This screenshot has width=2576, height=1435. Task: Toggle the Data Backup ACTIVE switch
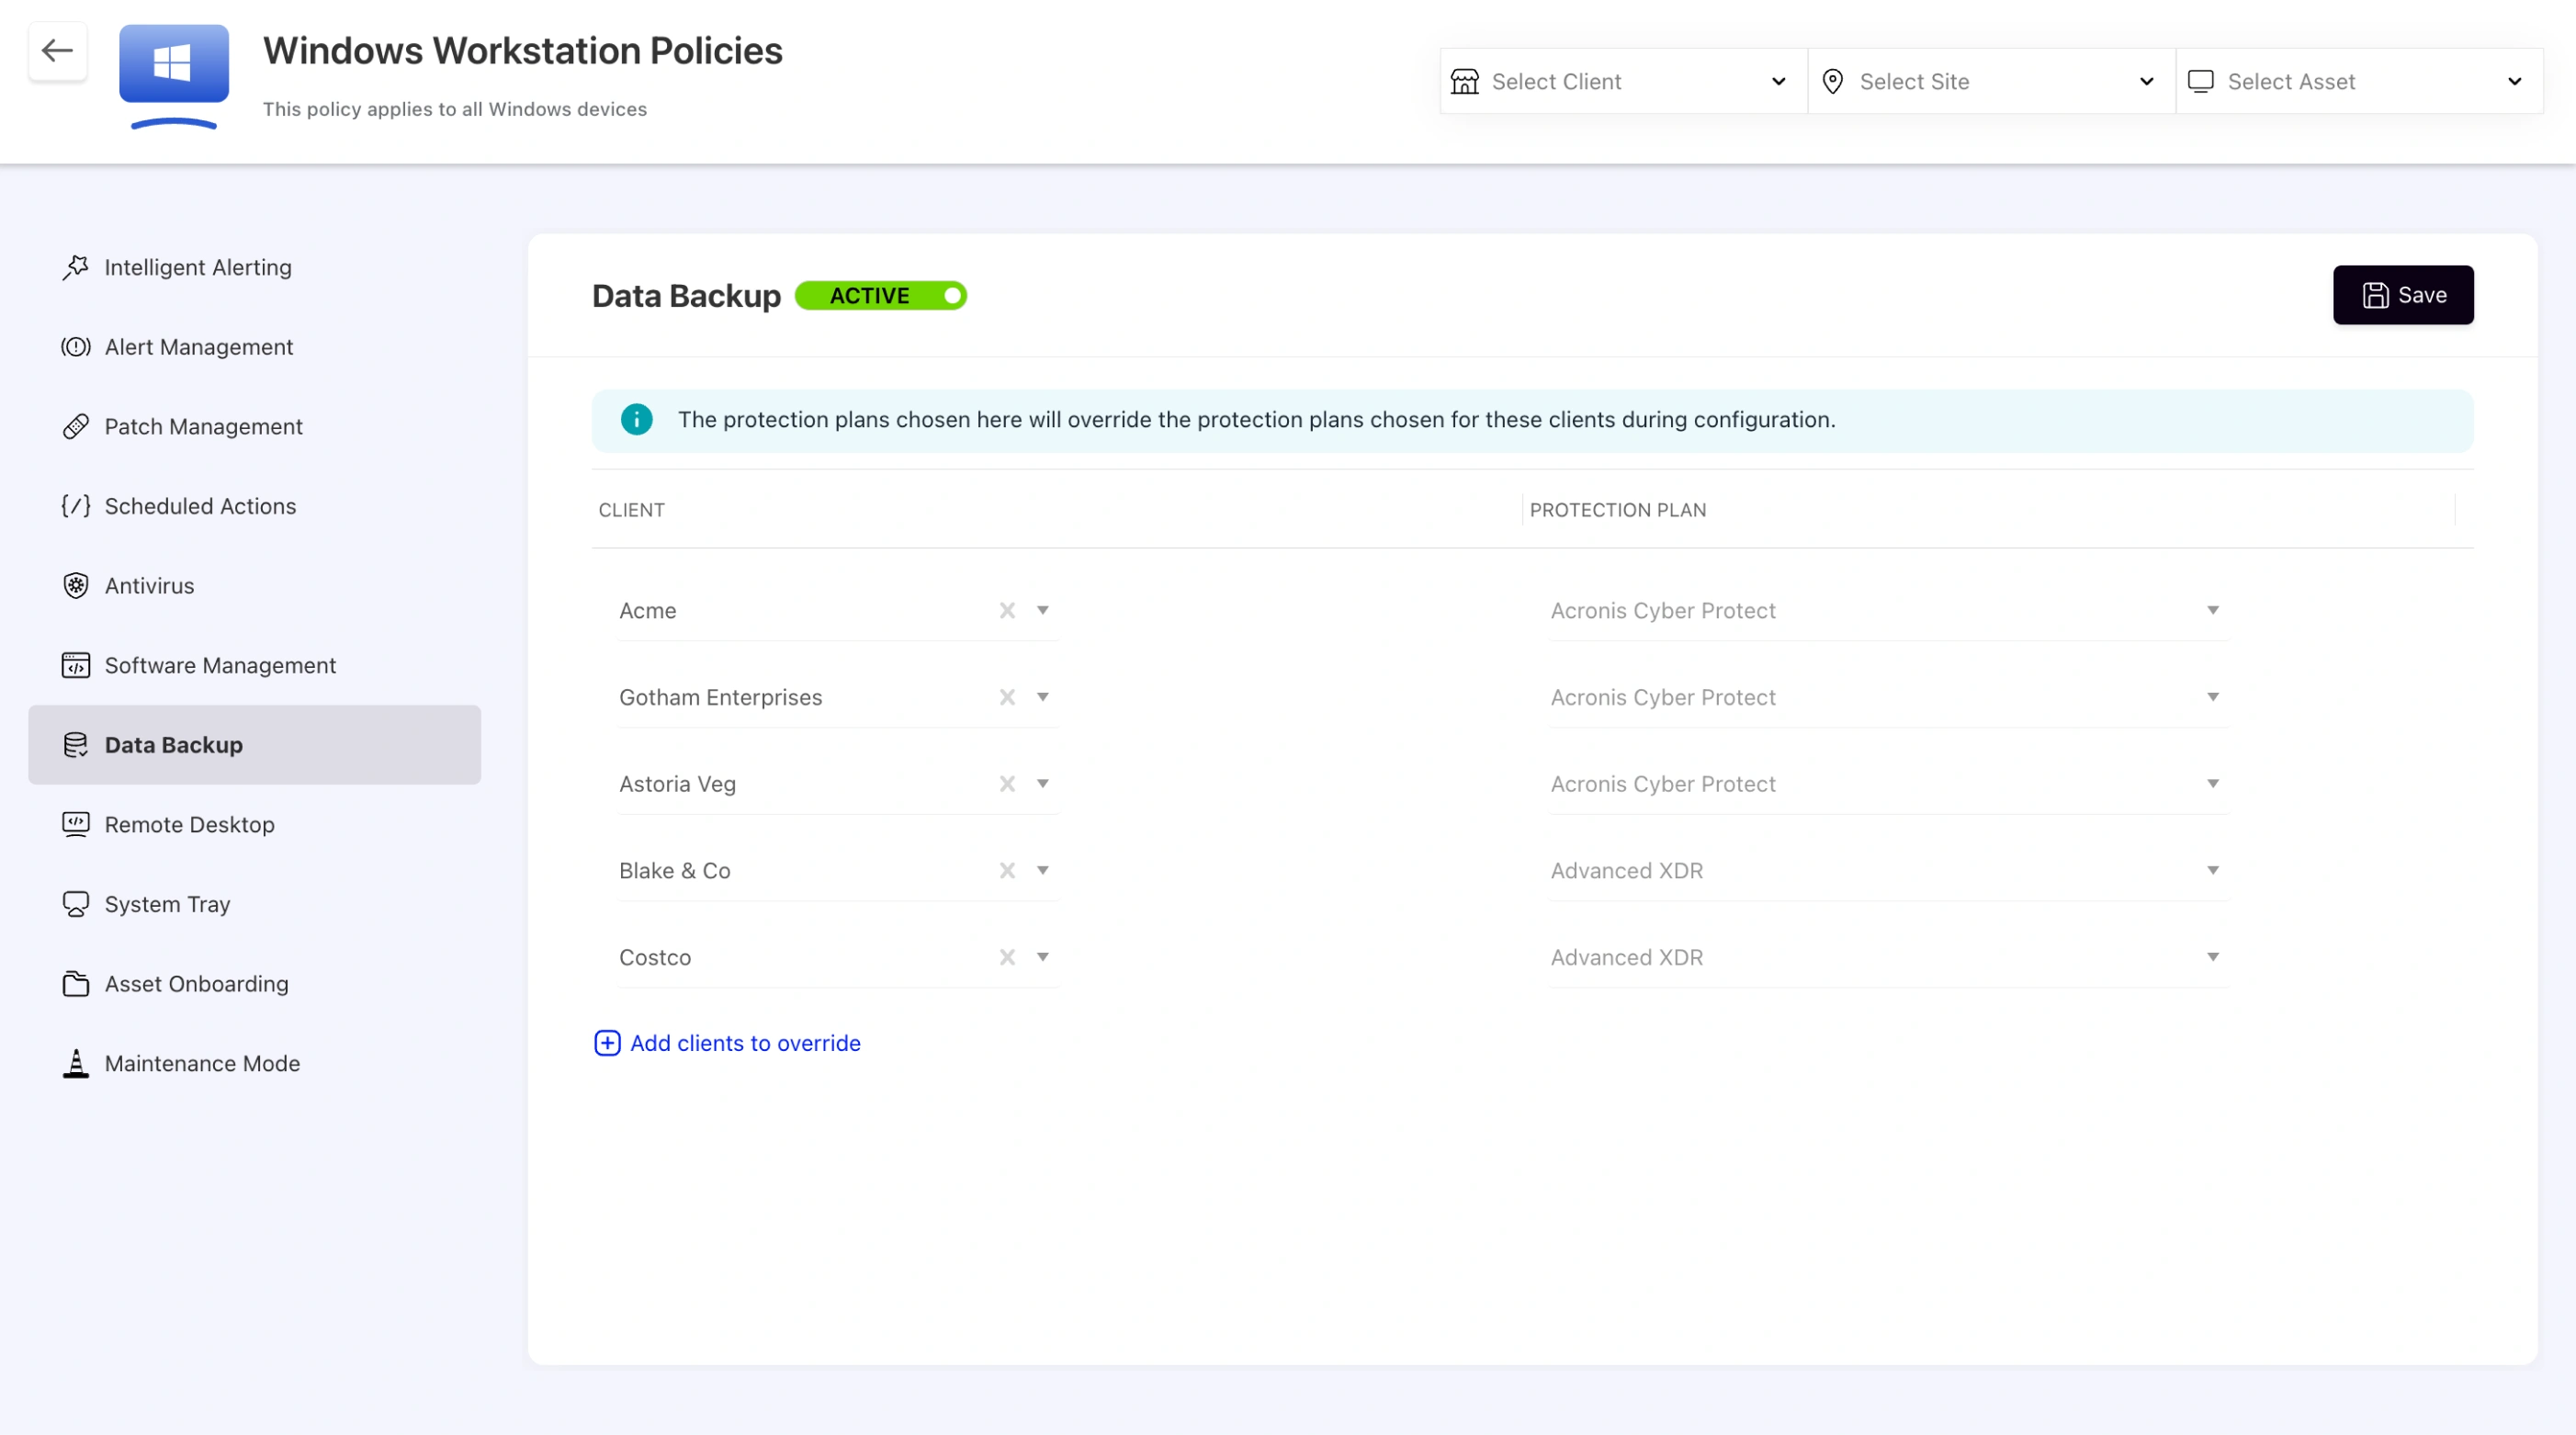[x=881, y=296]
